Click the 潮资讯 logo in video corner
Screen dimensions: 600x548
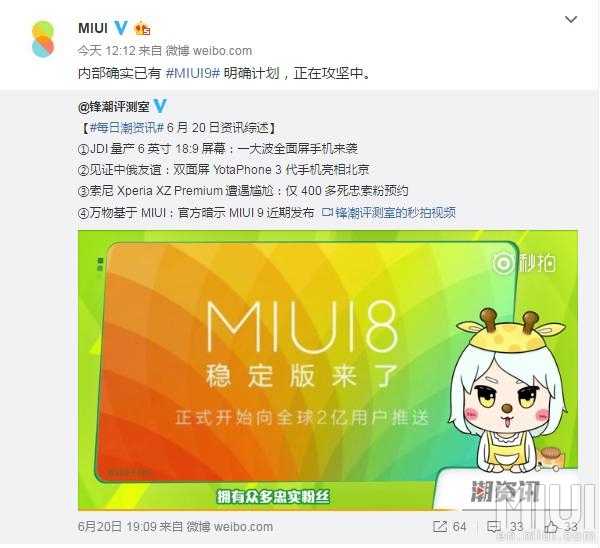(x=504, y=491)
